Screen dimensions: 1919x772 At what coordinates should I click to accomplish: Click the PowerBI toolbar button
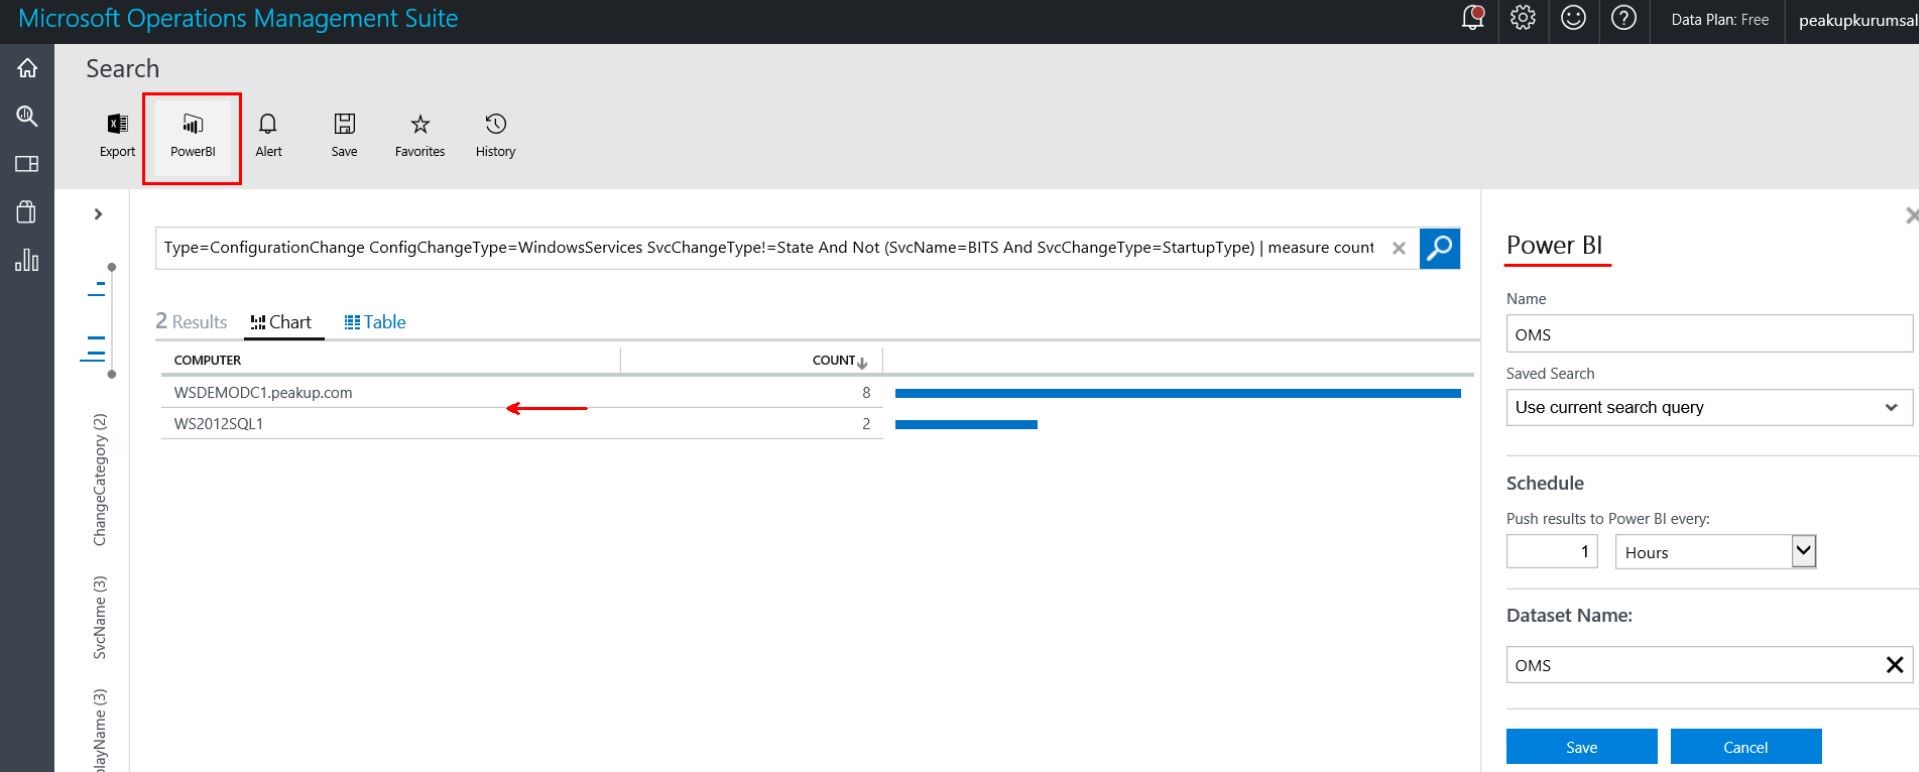(192, 136)
